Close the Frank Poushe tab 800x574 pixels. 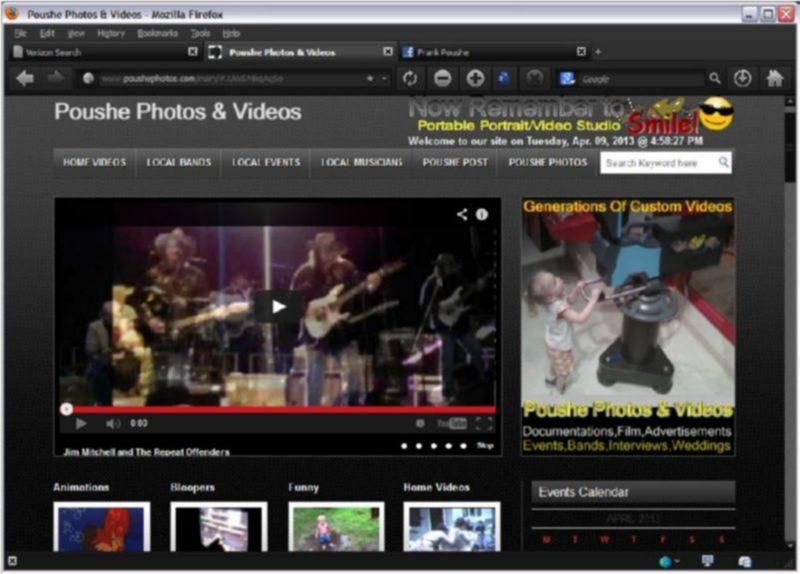coord(581,52)
